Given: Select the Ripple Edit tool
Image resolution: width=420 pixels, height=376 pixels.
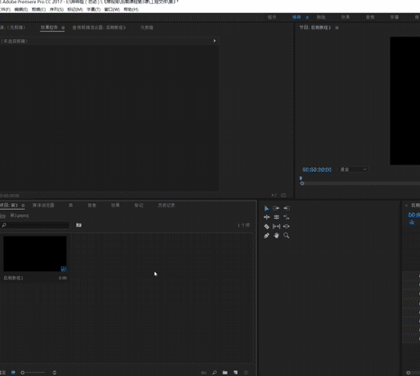Looking at the screenshot, I should [x=266, y=217].
